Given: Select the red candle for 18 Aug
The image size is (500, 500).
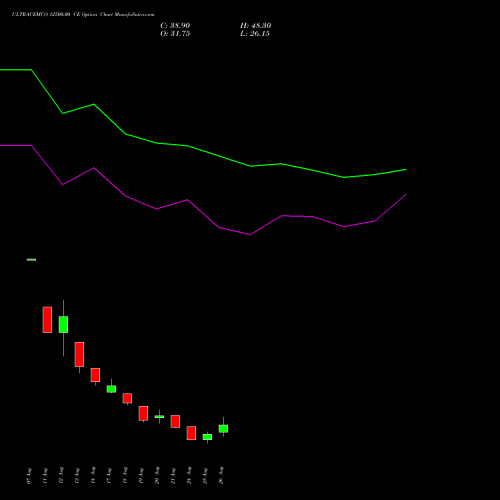Looking at the screenshot, I should (x=127, y=398).
